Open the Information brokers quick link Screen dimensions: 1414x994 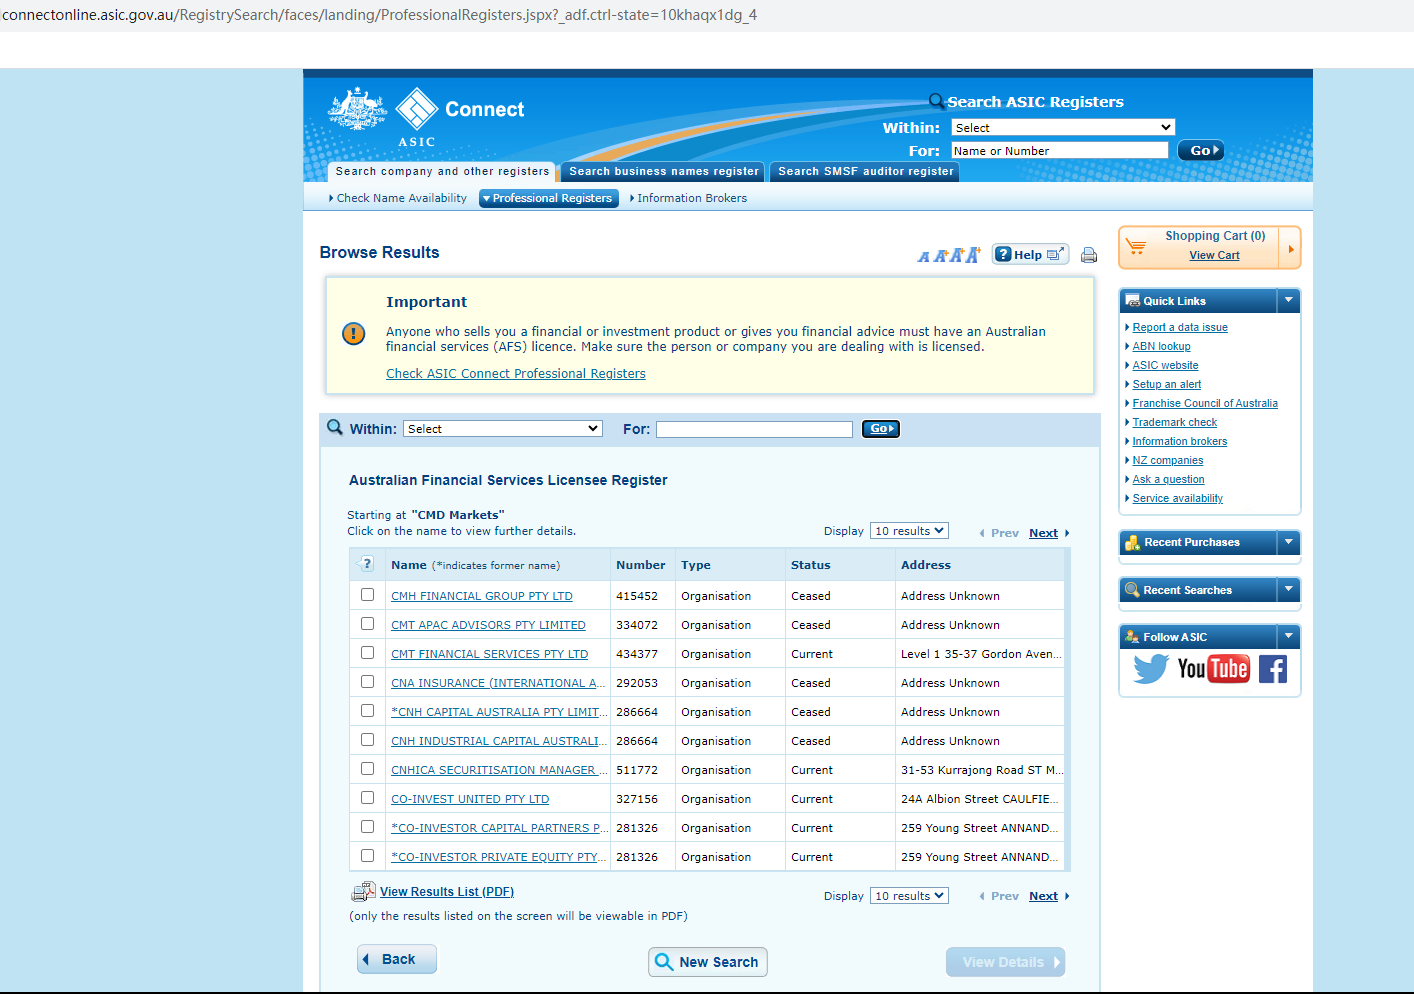1180,441
